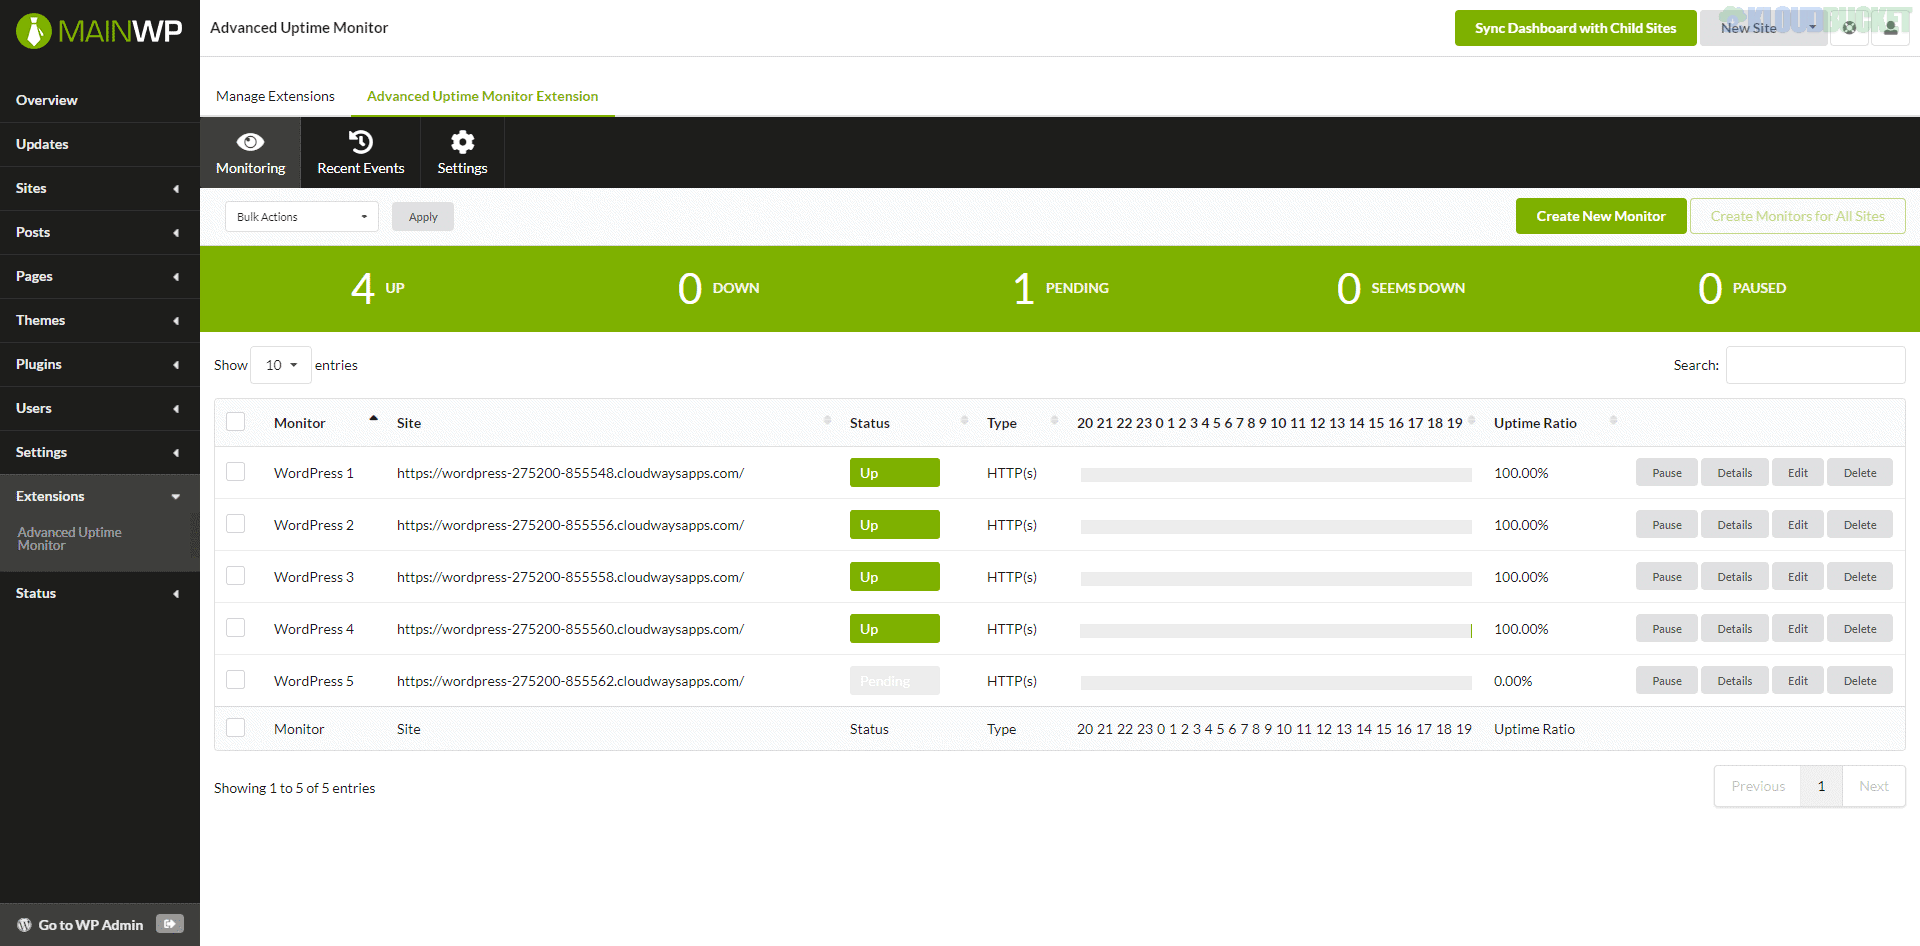Check the checkbox for WordPress 3 monitor
Screen dimensions: 1920x946
pyautogui.click(x=236, y=575)
